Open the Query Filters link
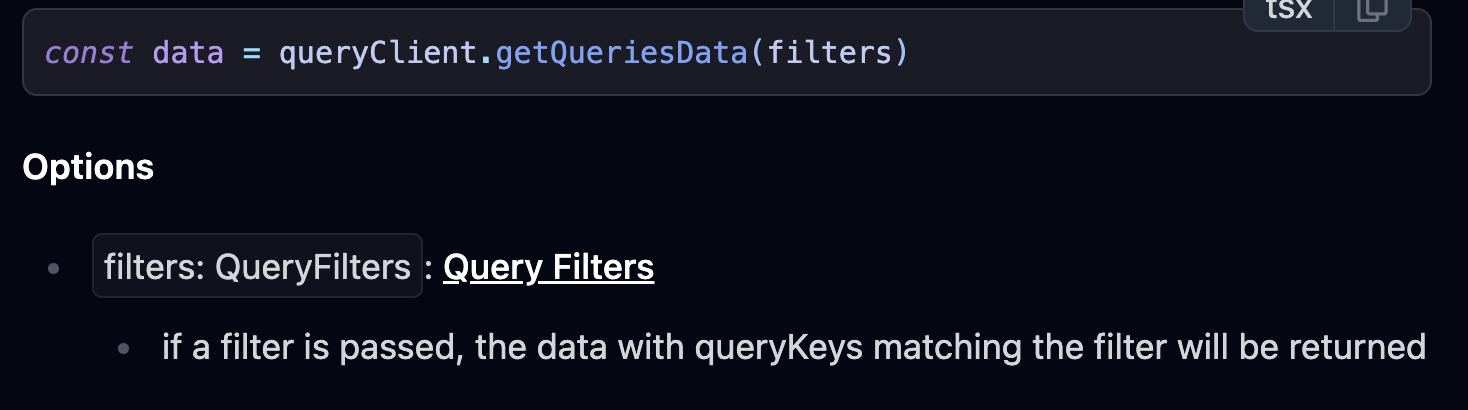The height and width of the screenshot is (410, 1468). pos(548,267)
